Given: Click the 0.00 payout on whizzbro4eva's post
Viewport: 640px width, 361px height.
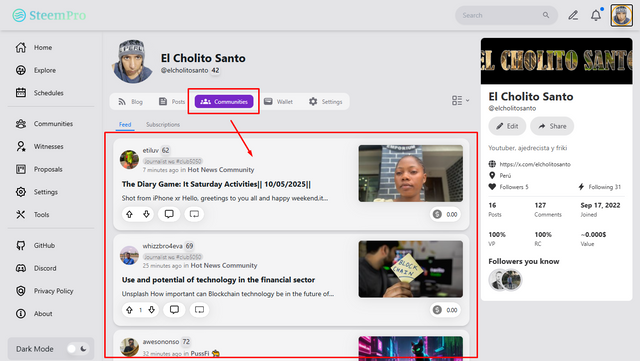Looking at the screenshot, I should [445, 310].
